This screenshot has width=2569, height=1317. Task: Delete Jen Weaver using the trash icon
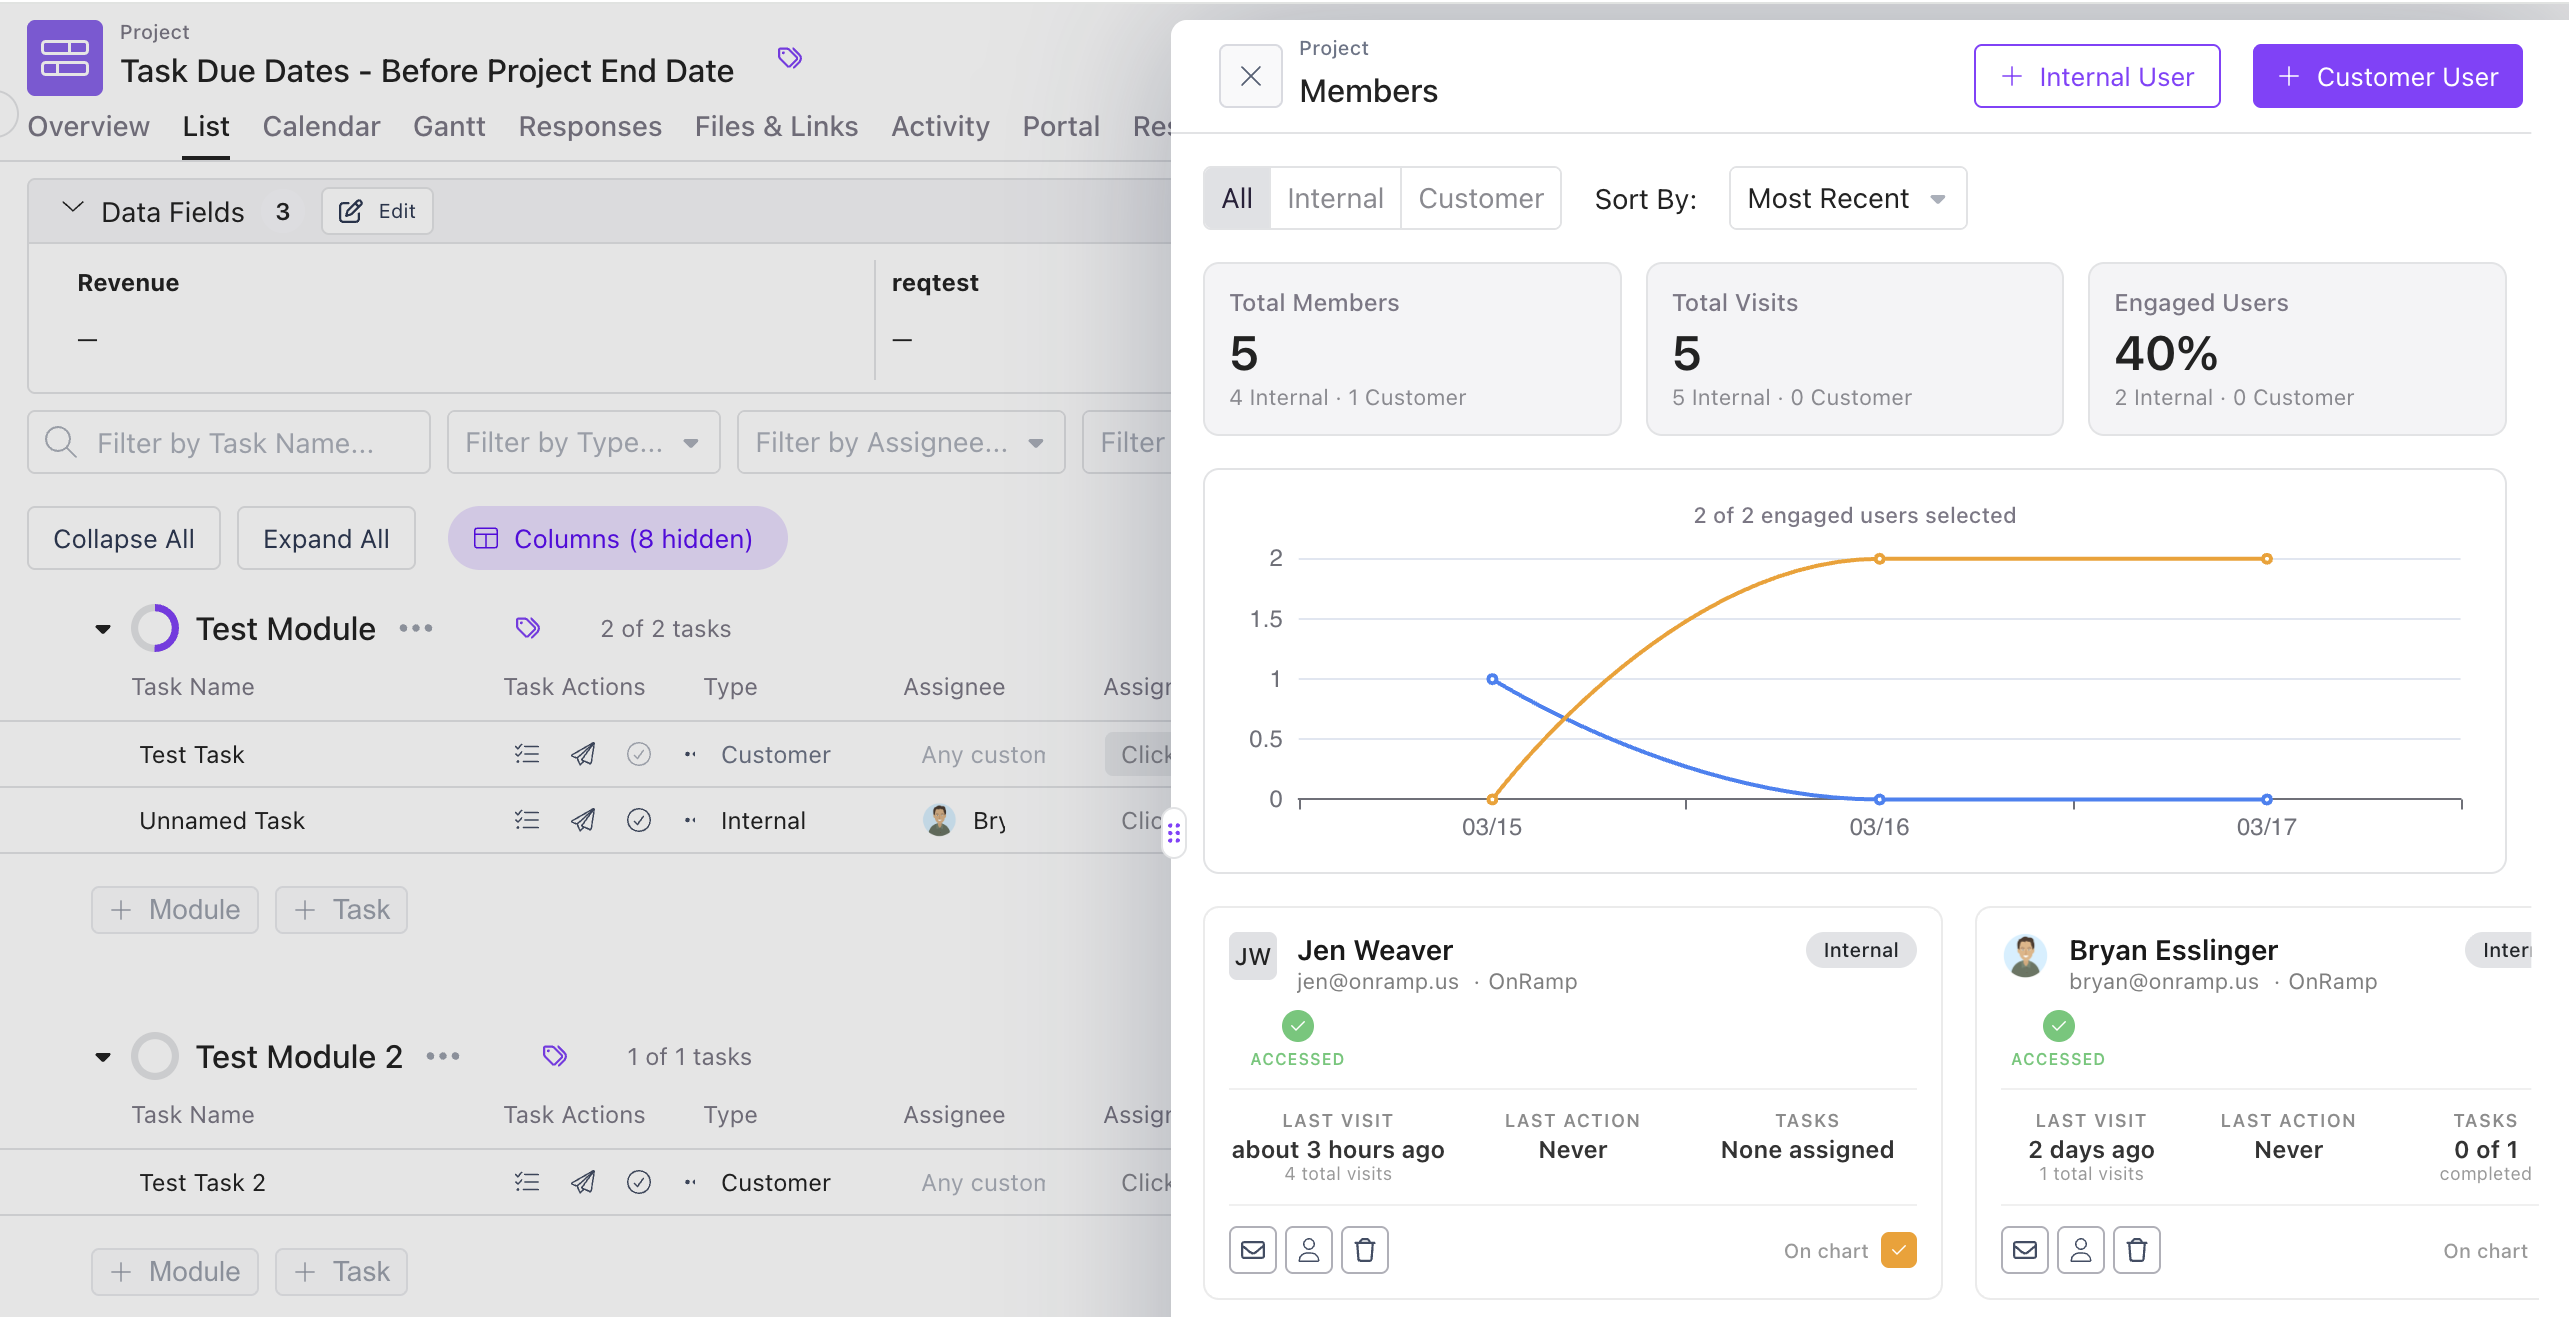point(1365,1250)
